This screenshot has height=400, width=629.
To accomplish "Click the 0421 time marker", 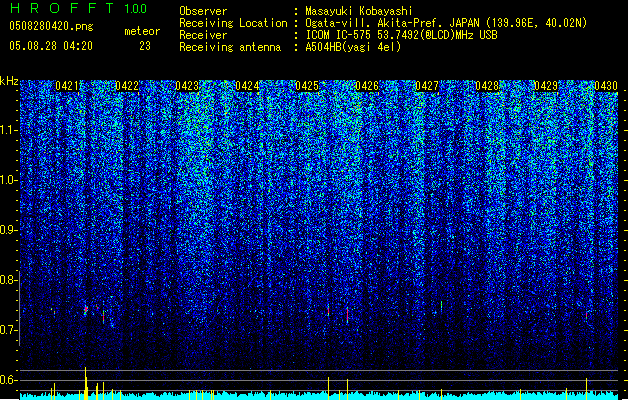I will coord(67,86).
